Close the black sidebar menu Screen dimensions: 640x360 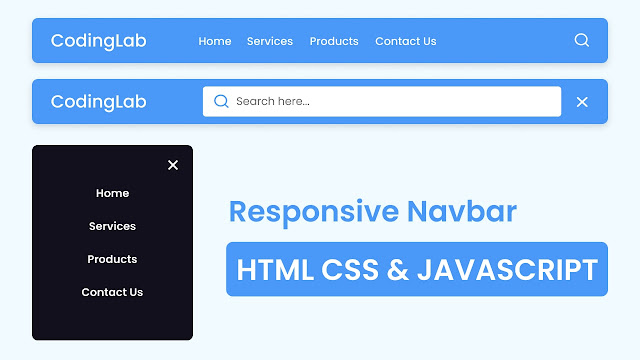pyautogui.click(x=173, y=165)
